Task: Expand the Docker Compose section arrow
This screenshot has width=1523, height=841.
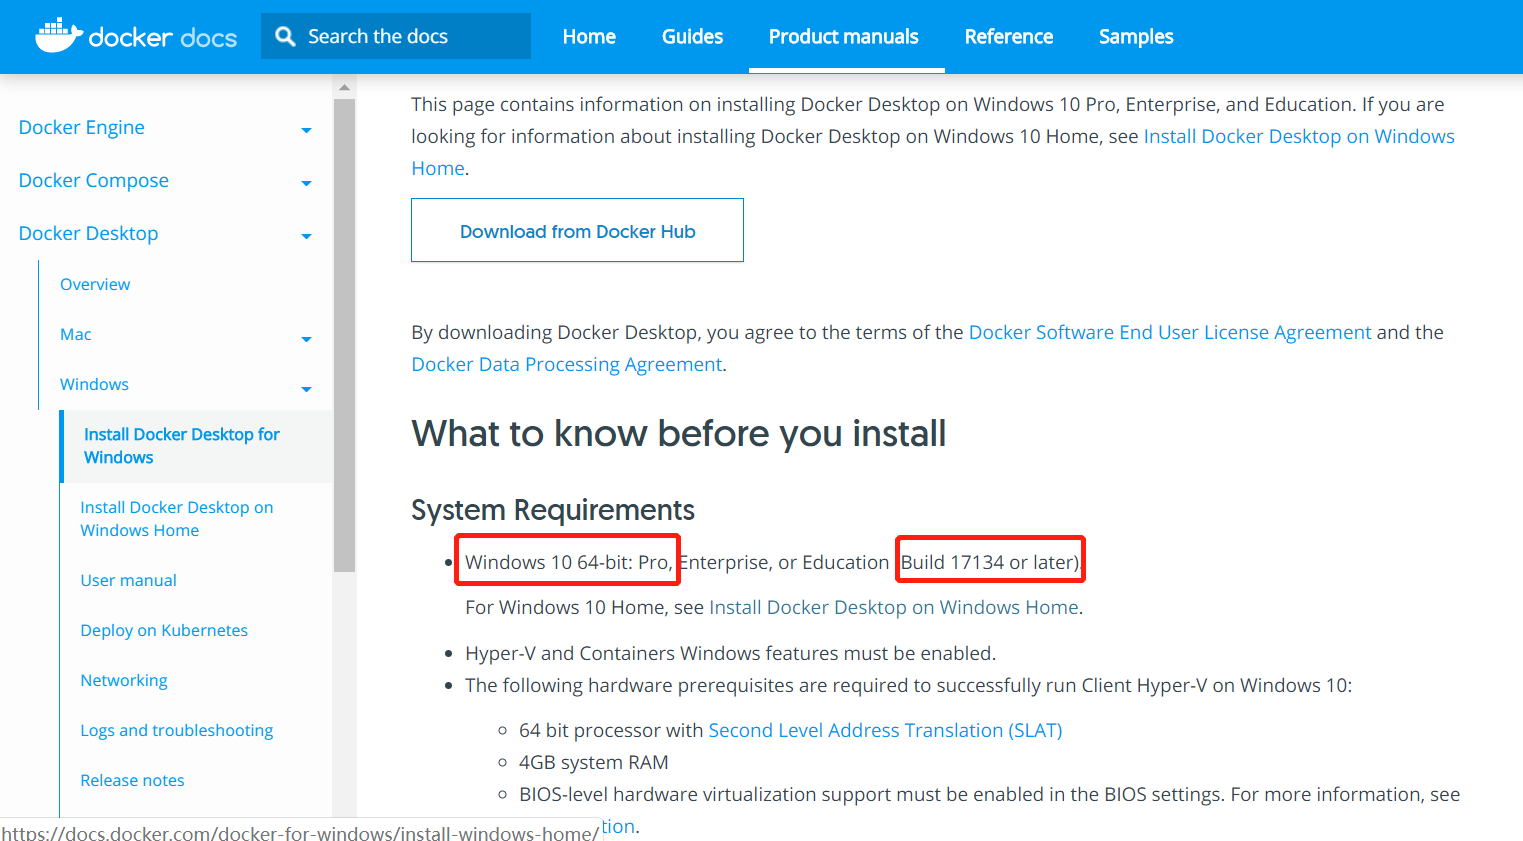Action: pyautogui.click(x=306, y=183)
